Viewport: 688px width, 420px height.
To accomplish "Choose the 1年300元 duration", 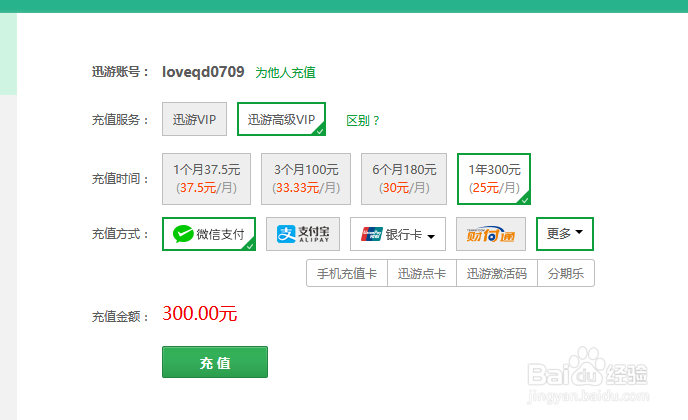I will (x=494, y=179).
